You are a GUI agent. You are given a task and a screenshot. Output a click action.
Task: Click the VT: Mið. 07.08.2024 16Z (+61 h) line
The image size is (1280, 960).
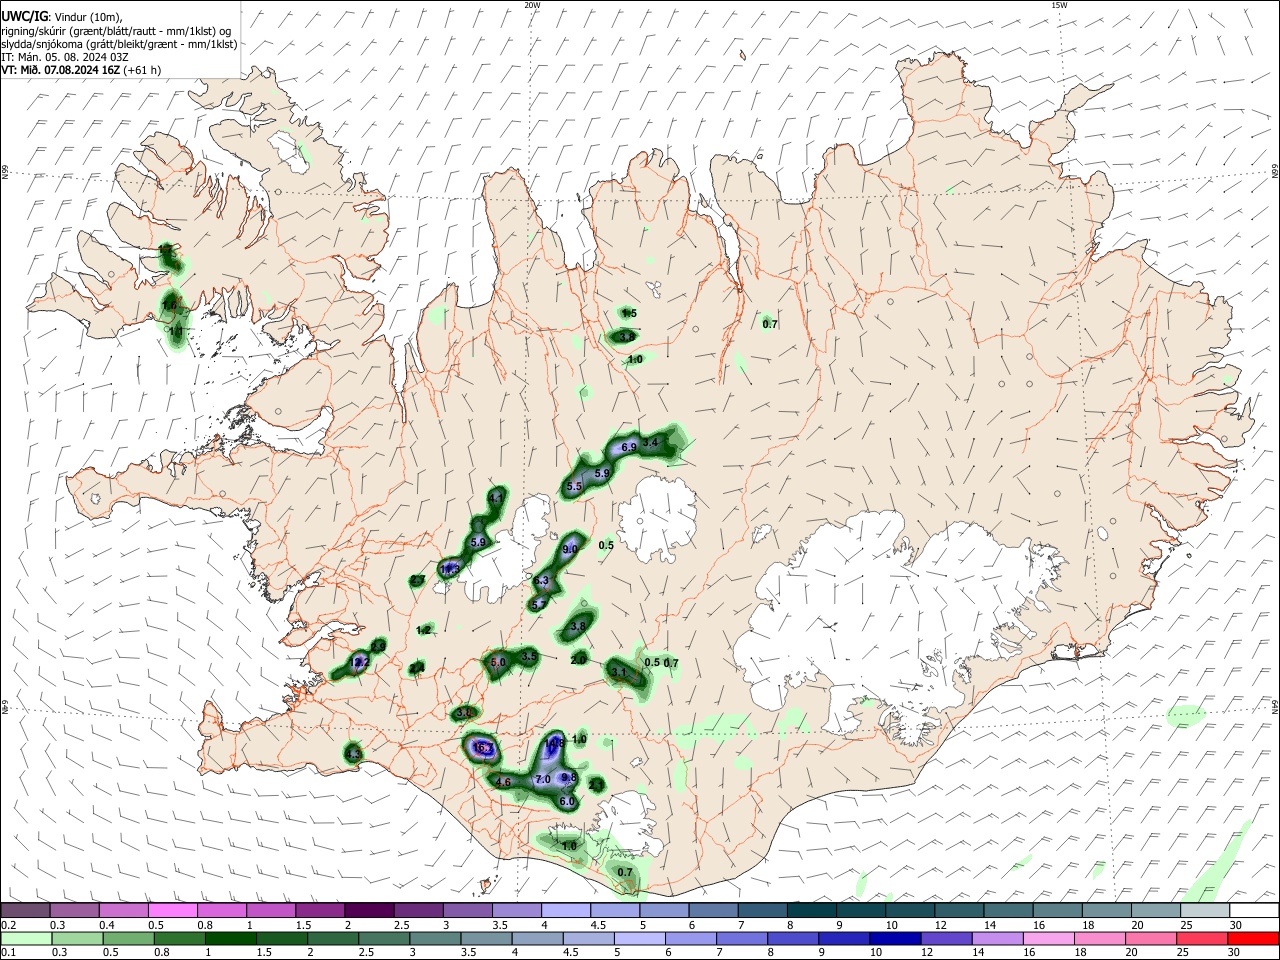pyautogui.click(x=81, y=70)
